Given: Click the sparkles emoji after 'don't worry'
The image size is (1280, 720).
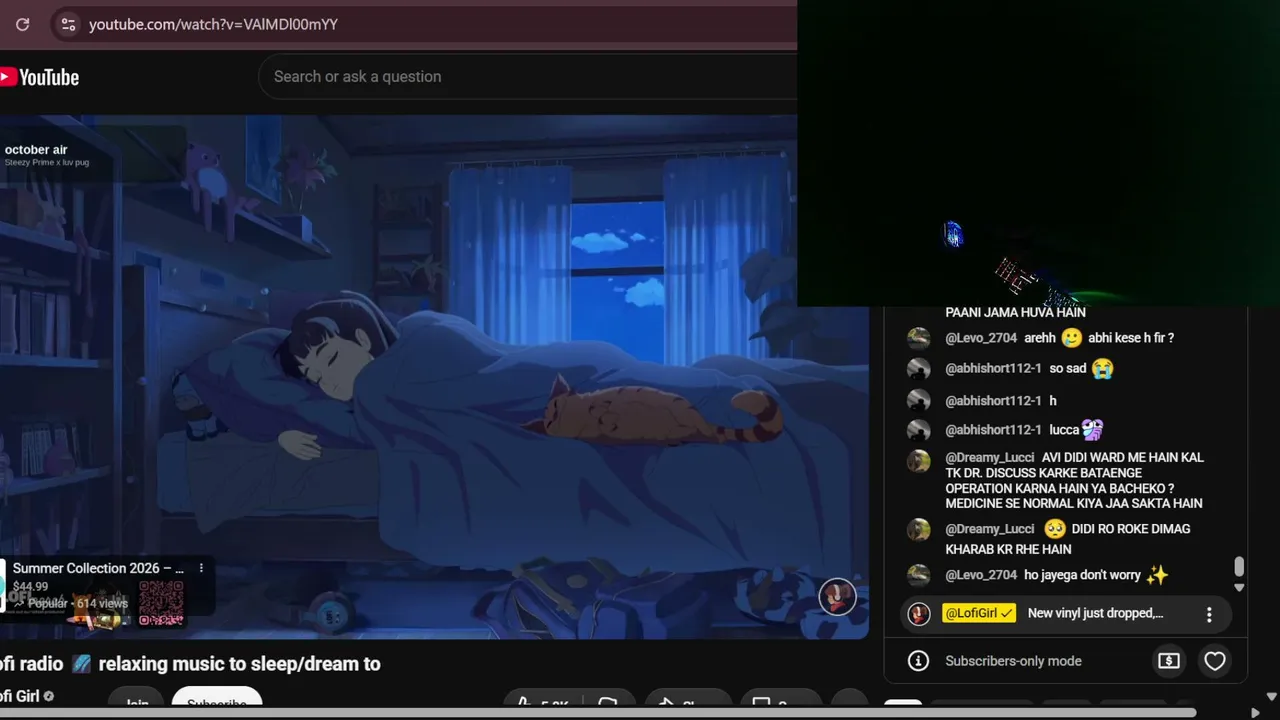Looking at the screenshot, I should pyautogui.click(x=1157, y=575).
